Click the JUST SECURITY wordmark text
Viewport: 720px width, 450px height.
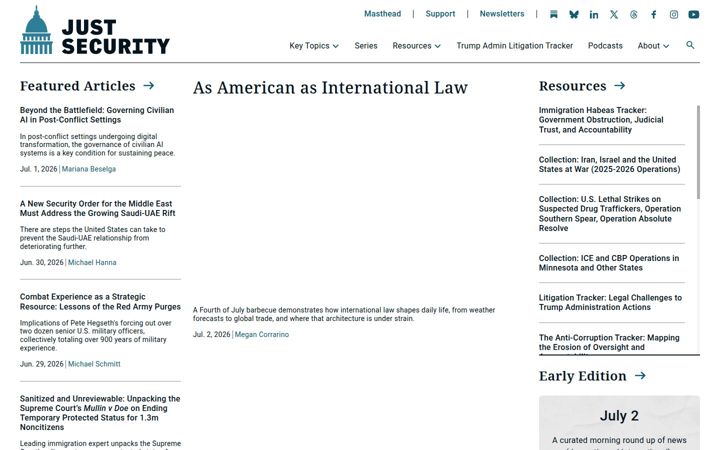point(116,37)
